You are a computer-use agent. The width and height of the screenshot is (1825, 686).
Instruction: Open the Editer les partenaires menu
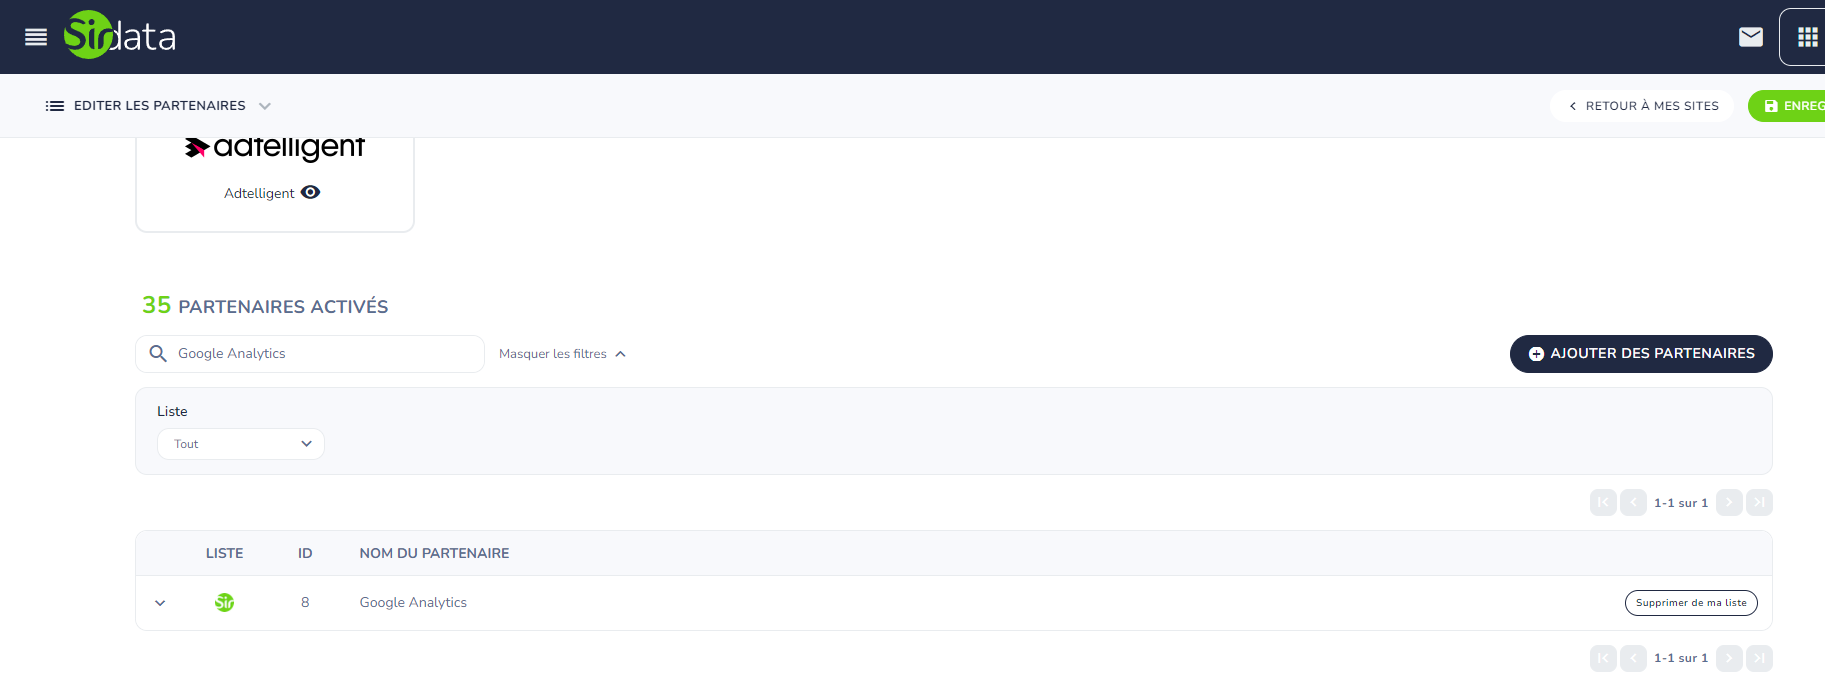(159, 106)
